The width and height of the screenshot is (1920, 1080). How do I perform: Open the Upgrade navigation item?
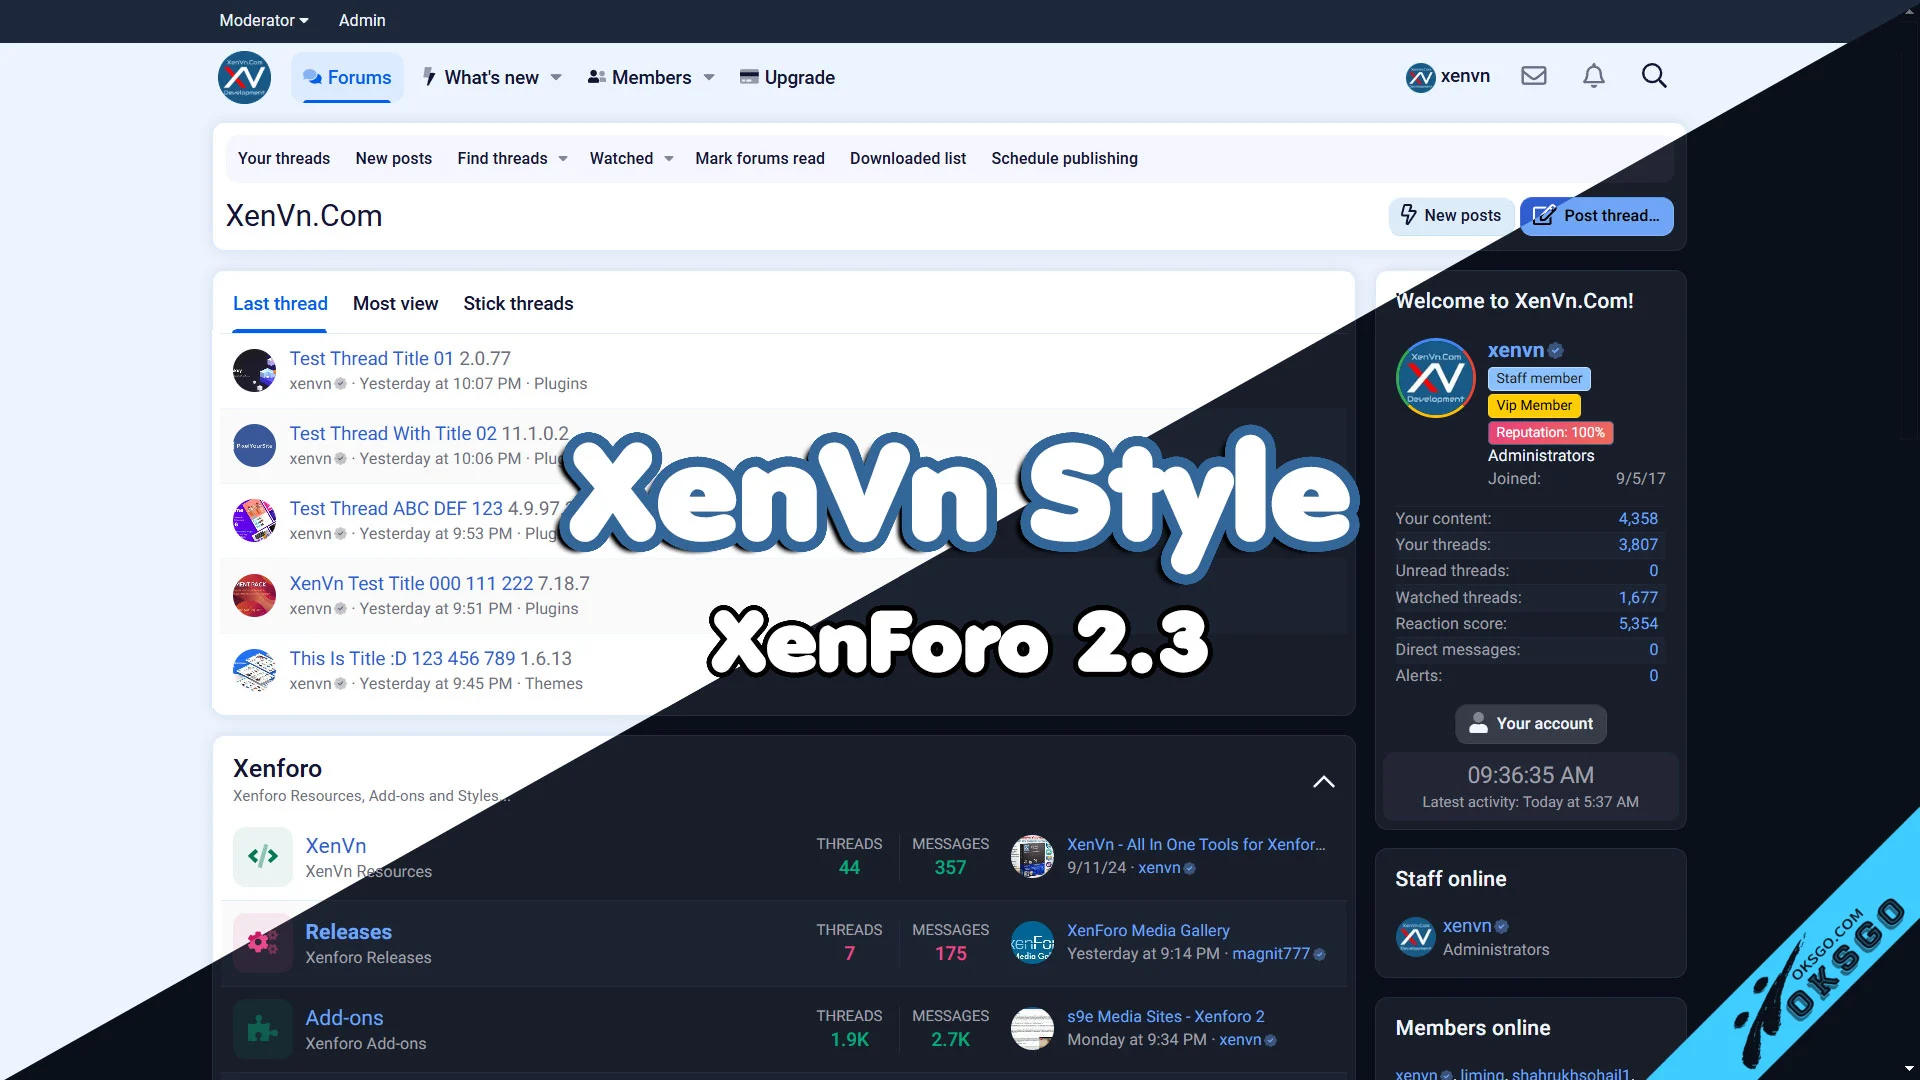tap(787, 77)
